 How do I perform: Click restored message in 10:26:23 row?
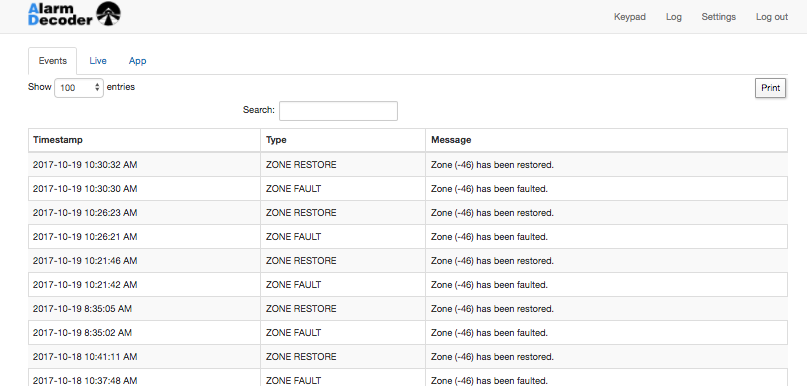click(x=493, y=213)
